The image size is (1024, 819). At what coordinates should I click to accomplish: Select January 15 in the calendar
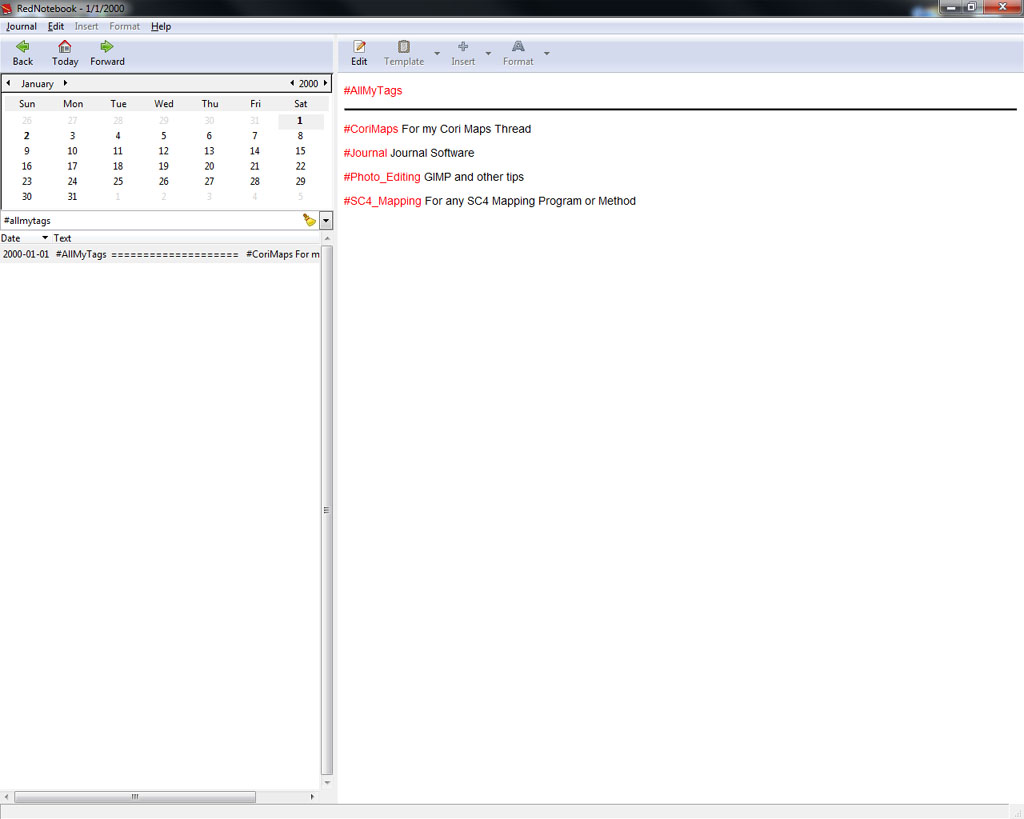click(300, 151)
